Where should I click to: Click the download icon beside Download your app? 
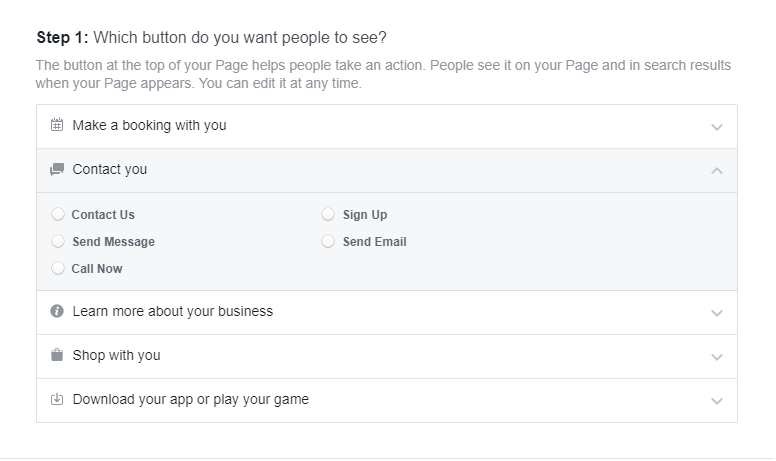(57, 399)
